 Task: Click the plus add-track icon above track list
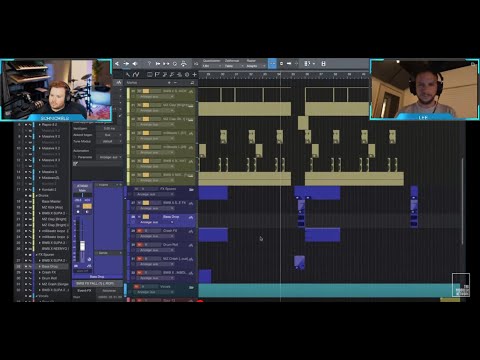point(195,74)
